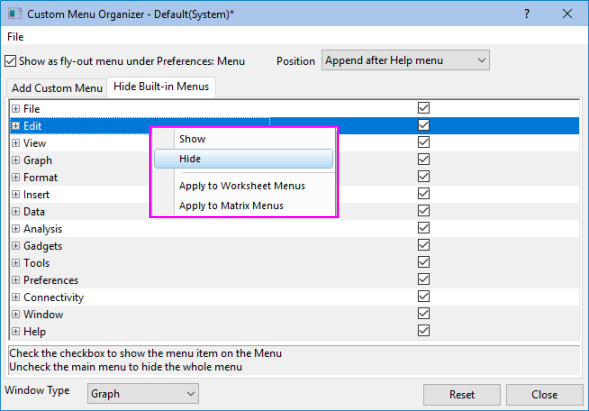Expand the Analysis tree node

[15, 229]
